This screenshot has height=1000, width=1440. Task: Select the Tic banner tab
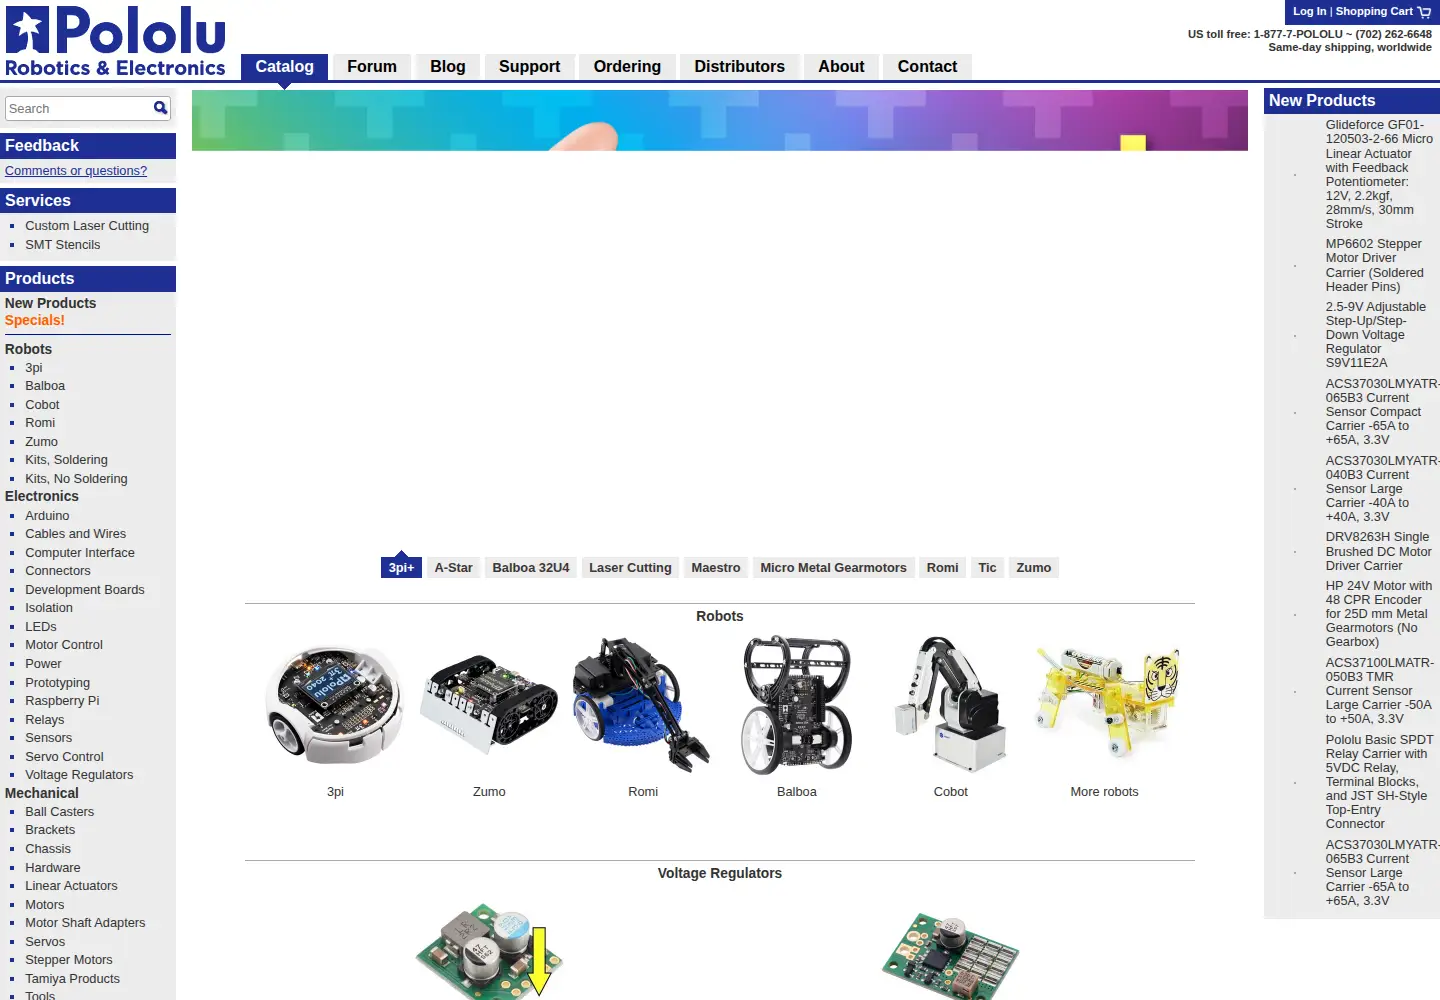987,568
